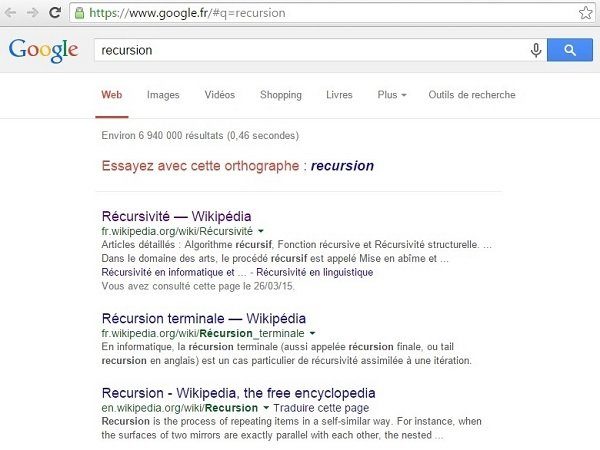Screen dimensions: 600x450
Task: Reload the page with the refresh icon
Action: click(x=55, y=13)
